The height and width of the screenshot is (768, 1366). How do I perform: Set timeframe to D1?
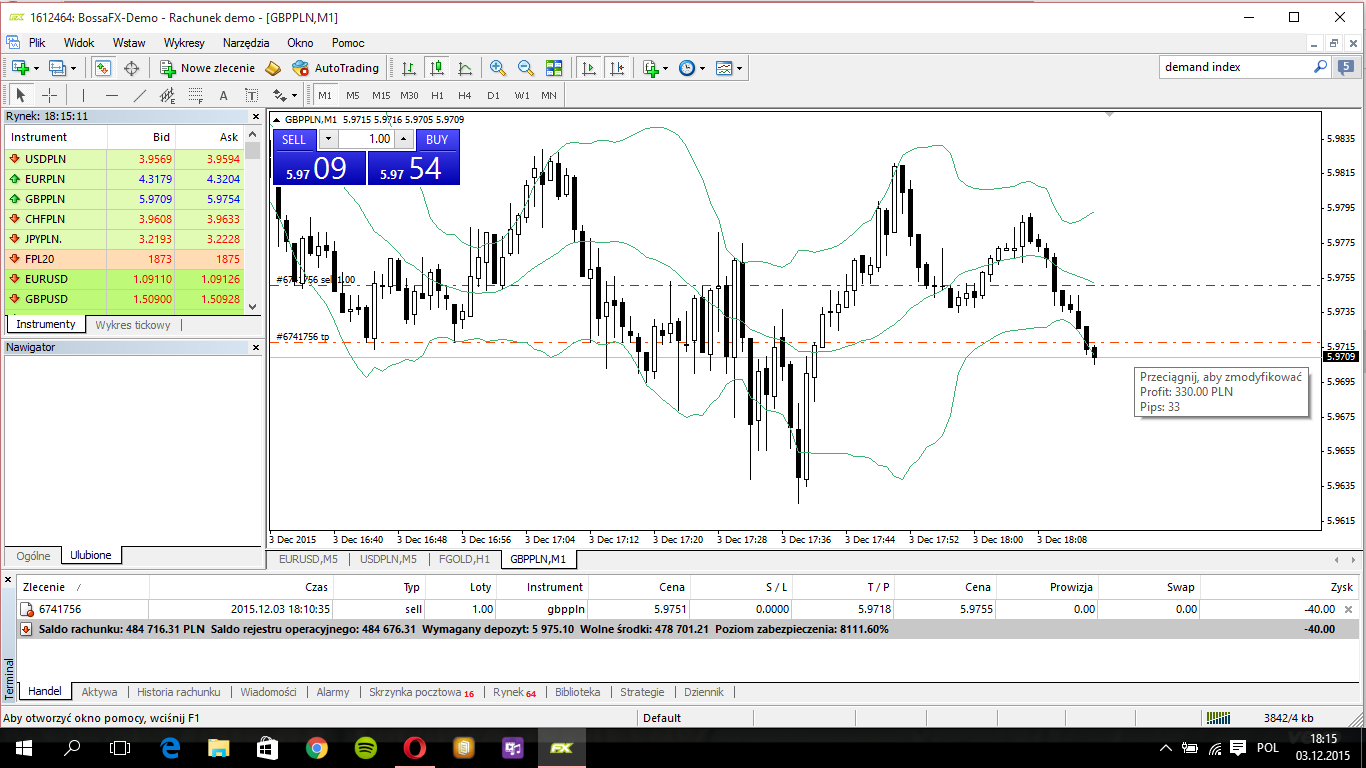point(493,95)
